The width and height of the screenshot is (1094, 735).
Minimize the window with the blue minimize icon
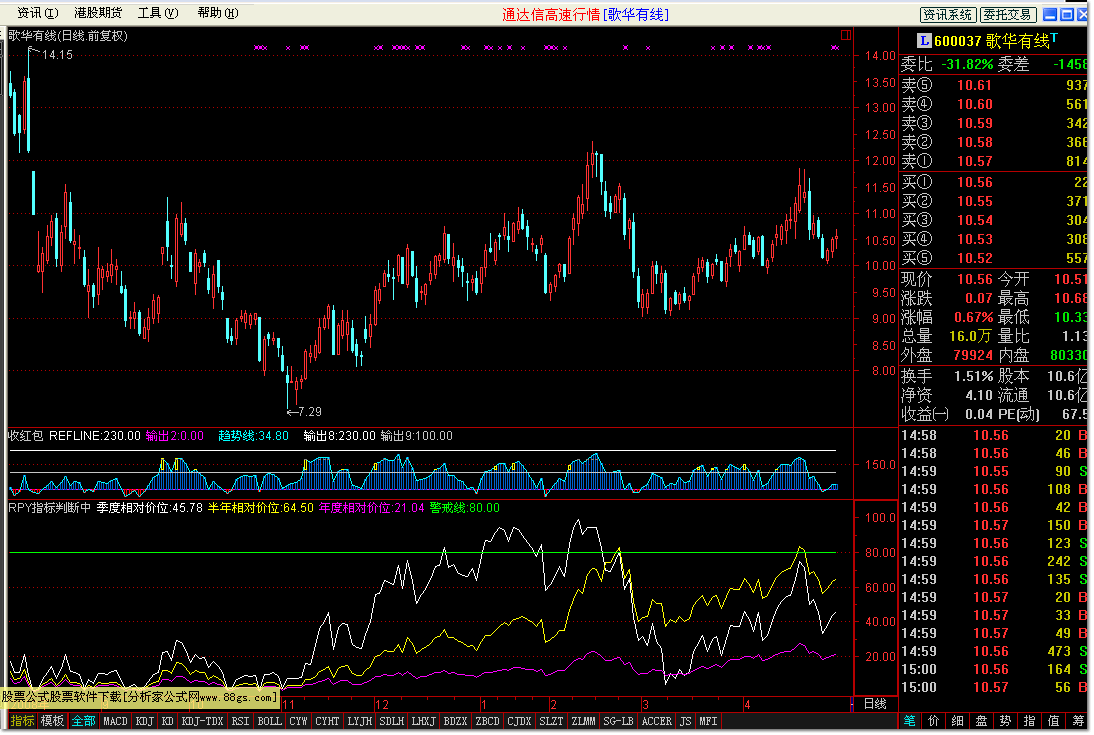pyautogui.click(x=1050, y=15)
